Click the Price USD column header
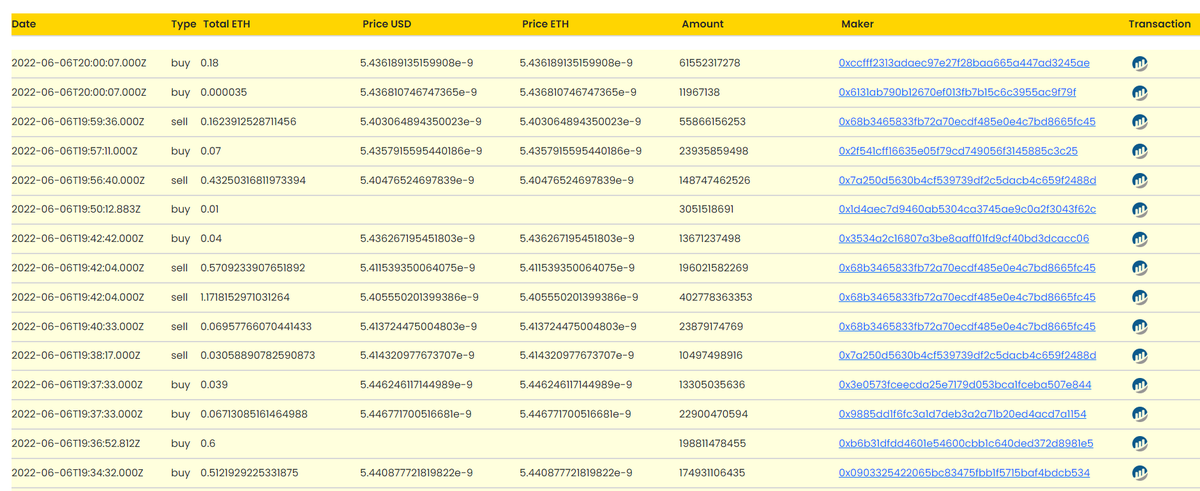Screen dimensions: 1200x491 point(389,24)
